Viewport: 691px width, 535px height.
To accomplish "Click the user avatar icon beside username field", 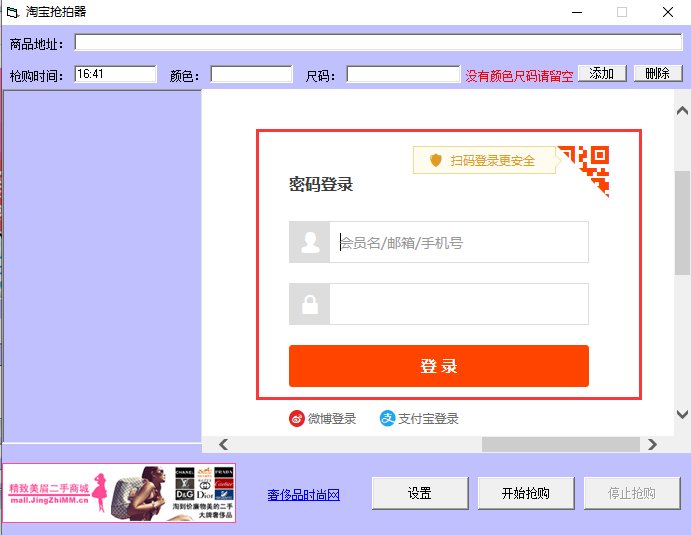I will coord(310,242).
